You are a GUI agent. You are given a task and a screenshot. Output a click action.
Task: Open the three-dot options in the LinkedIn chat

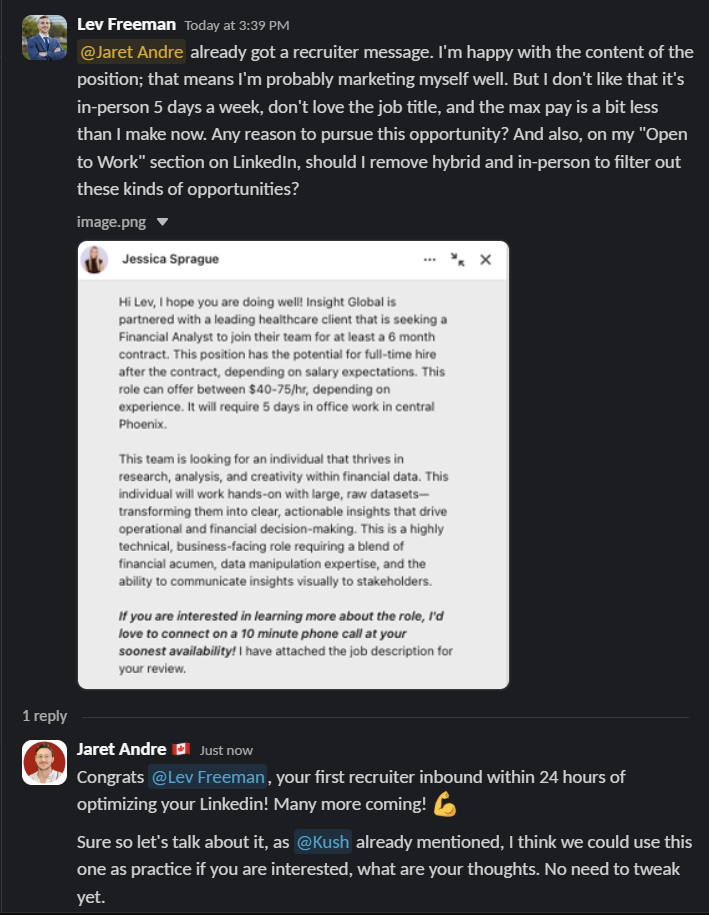point(429,260)
